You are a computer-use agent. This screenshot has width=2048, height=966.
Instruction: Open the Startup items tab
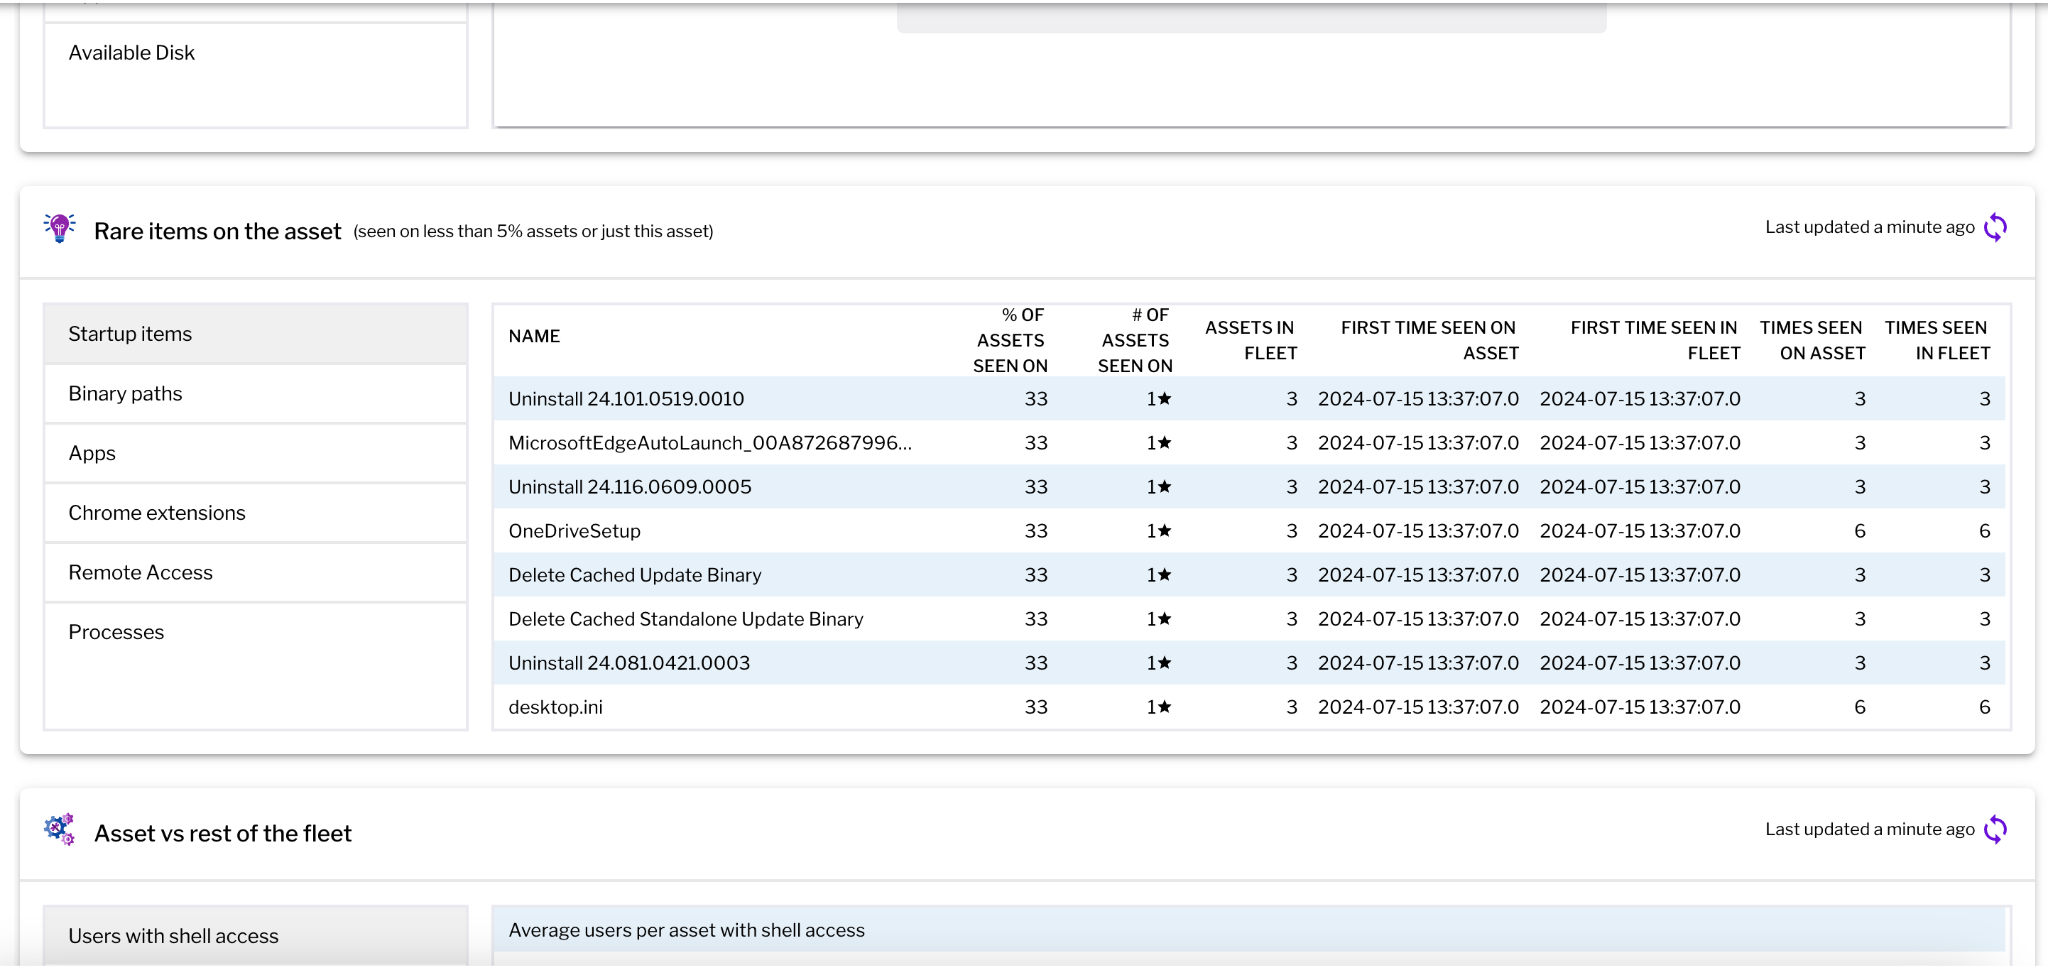(x=256, y=334)
